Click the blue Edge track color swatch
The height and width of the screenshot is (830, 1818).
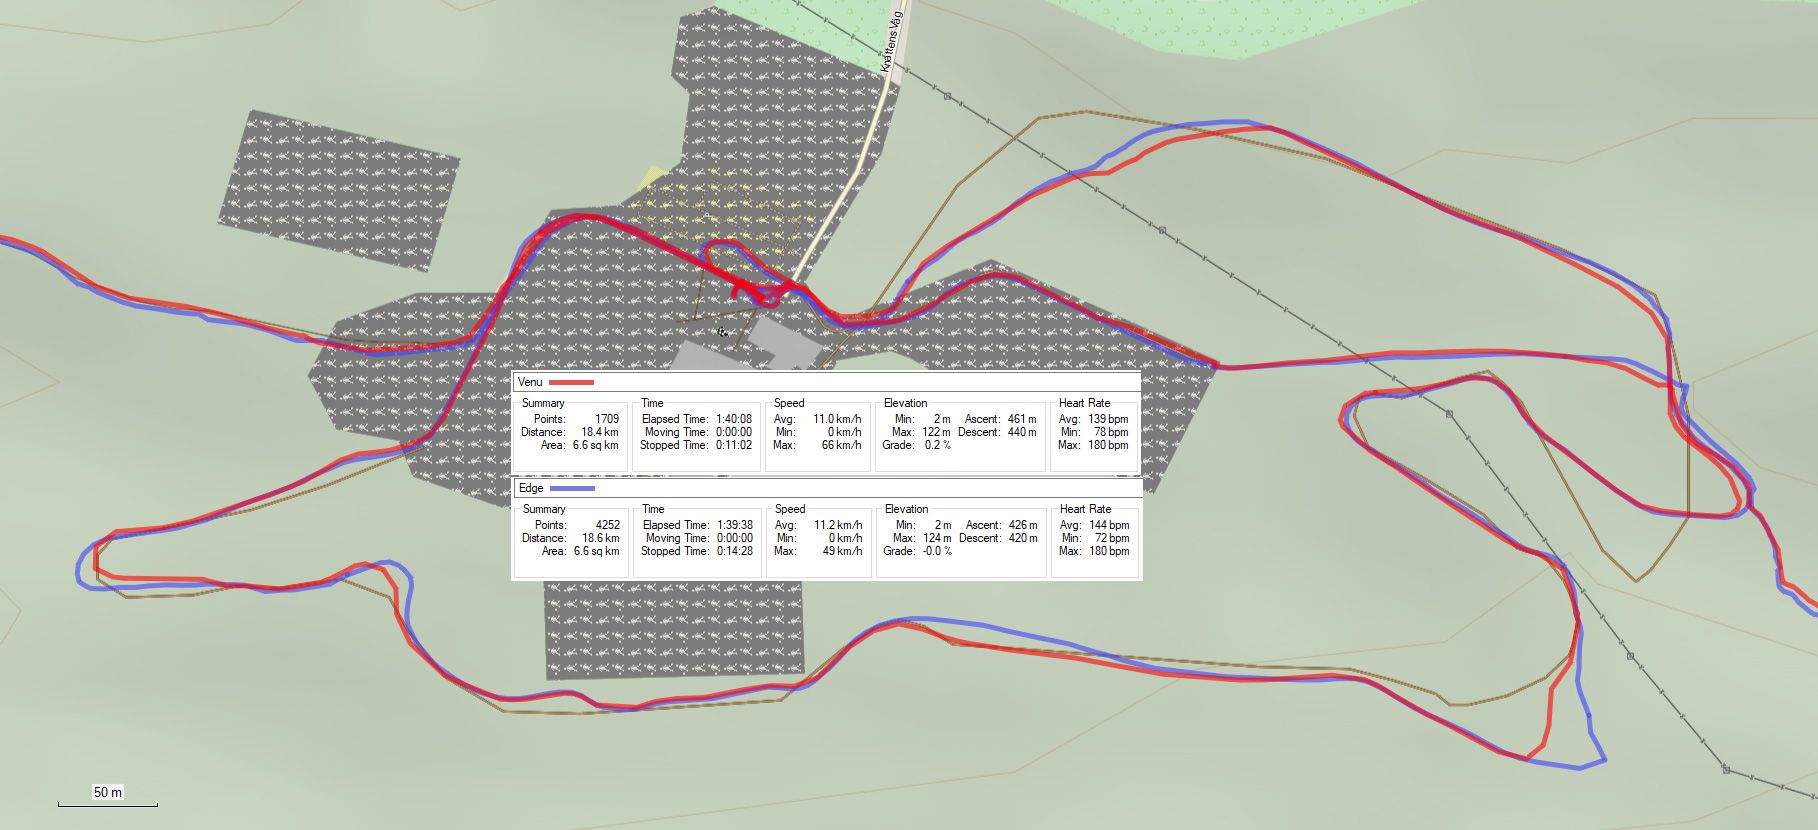[x=572, y=489]
